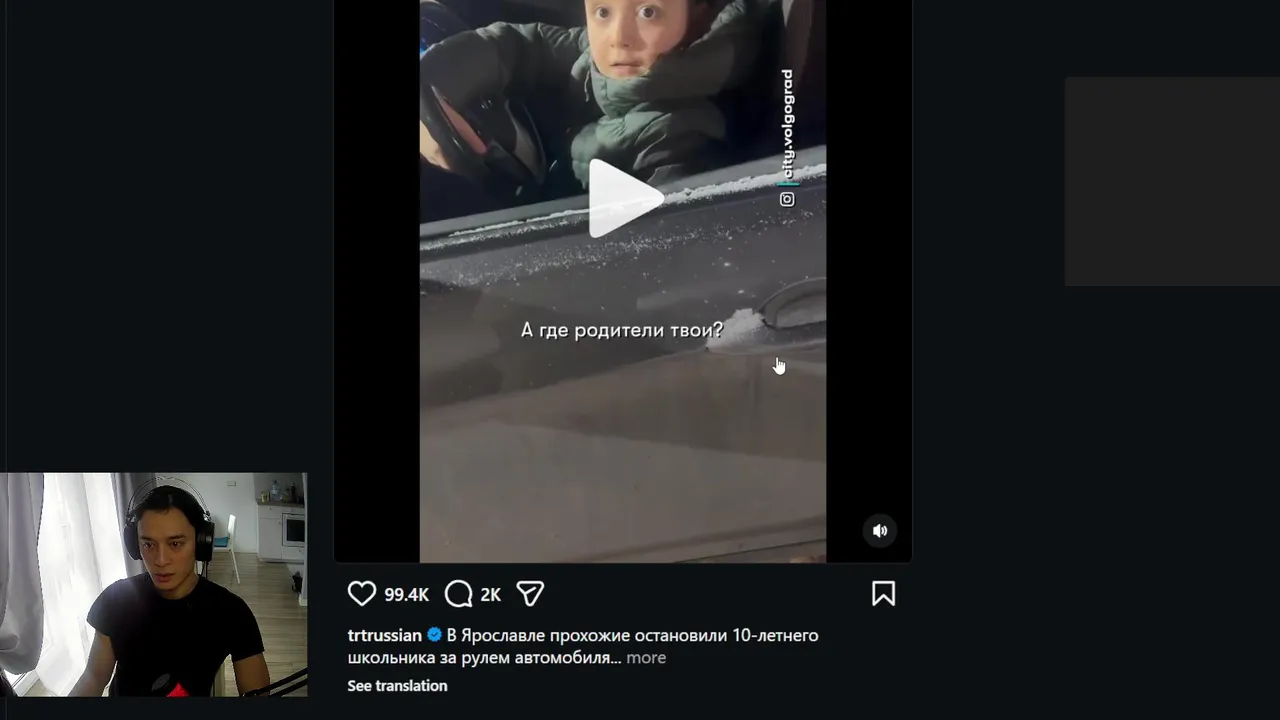1280x720 pixels.
Task: Save the post with the bookmark icon
Action: [883, 594]
